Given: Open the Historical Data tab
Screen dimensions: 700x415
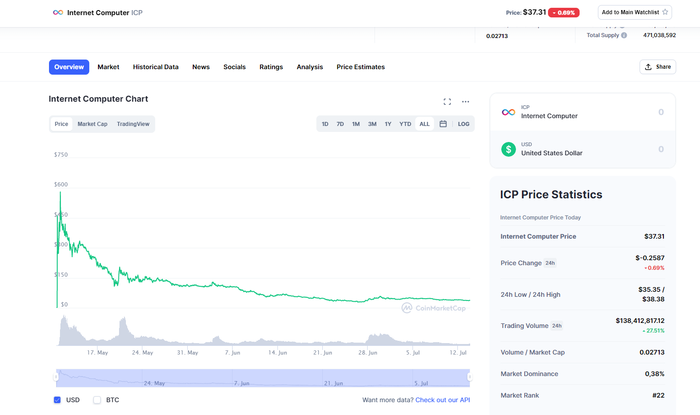Looking at the screenshot, I should 155,67.
